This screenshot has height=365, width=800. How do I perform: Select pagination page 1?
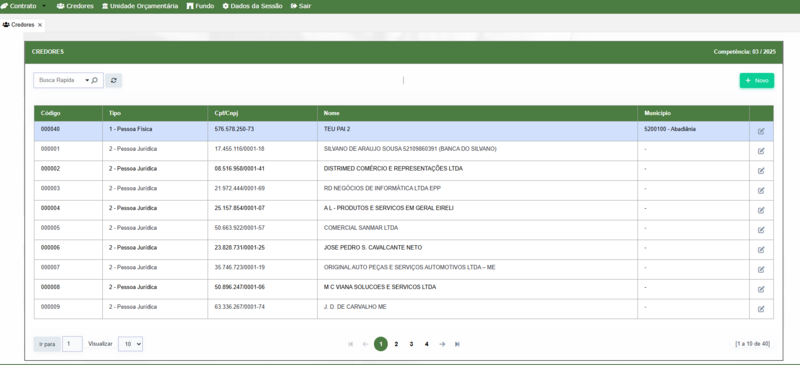(381, 344)
